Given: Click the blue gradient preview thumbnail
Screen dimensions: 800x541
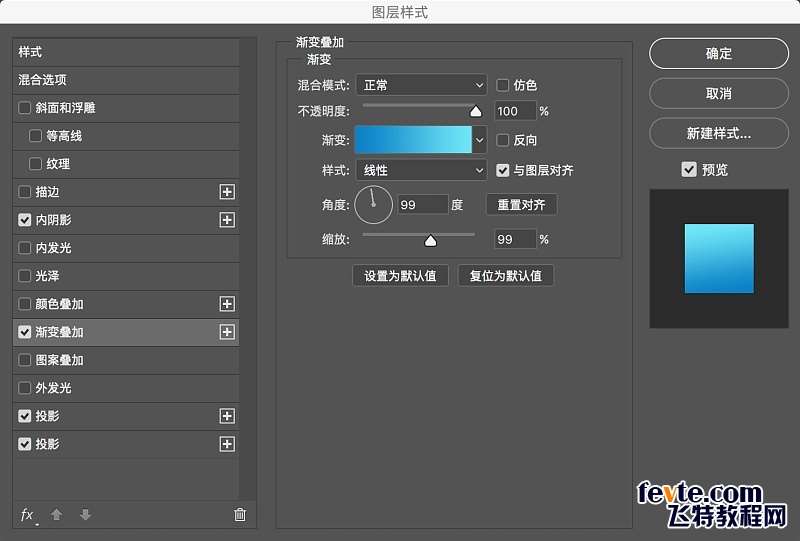Looking at the screenshot, I should [x=719, y=258].
